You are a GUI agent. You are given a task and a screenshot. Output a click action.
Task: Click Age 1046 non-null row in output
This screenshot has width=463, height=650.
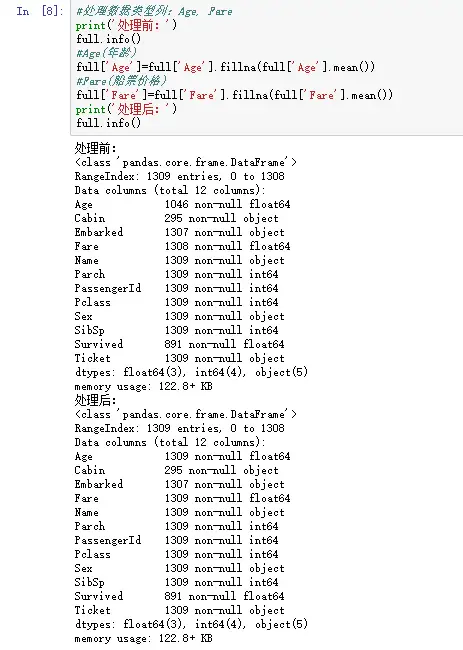point(182,204)
